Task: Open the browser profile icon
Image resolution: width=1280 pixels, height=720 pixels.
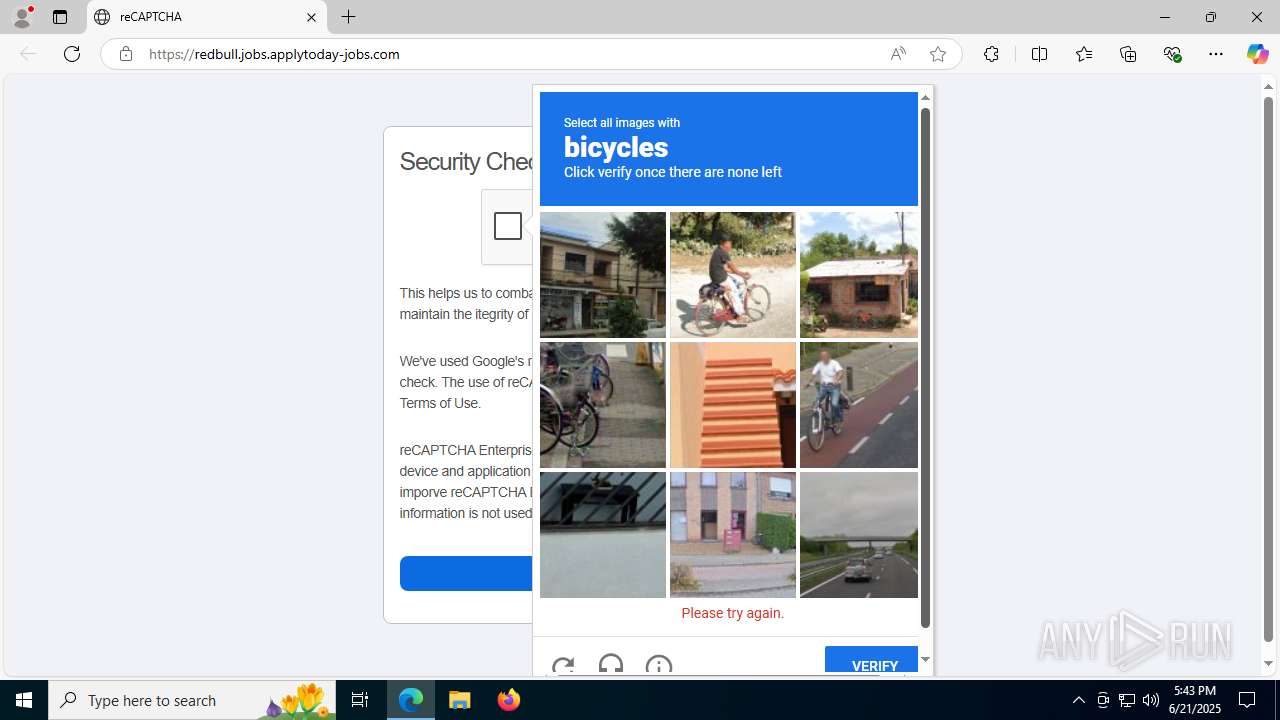Action: (22, 17)
